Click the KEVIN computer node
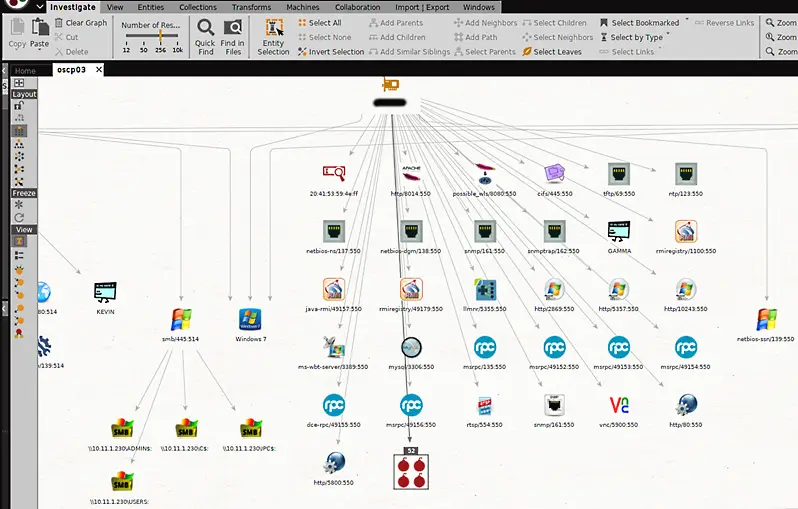The height and width of the screenshot is (509, 798). click(x=105, y=292)
